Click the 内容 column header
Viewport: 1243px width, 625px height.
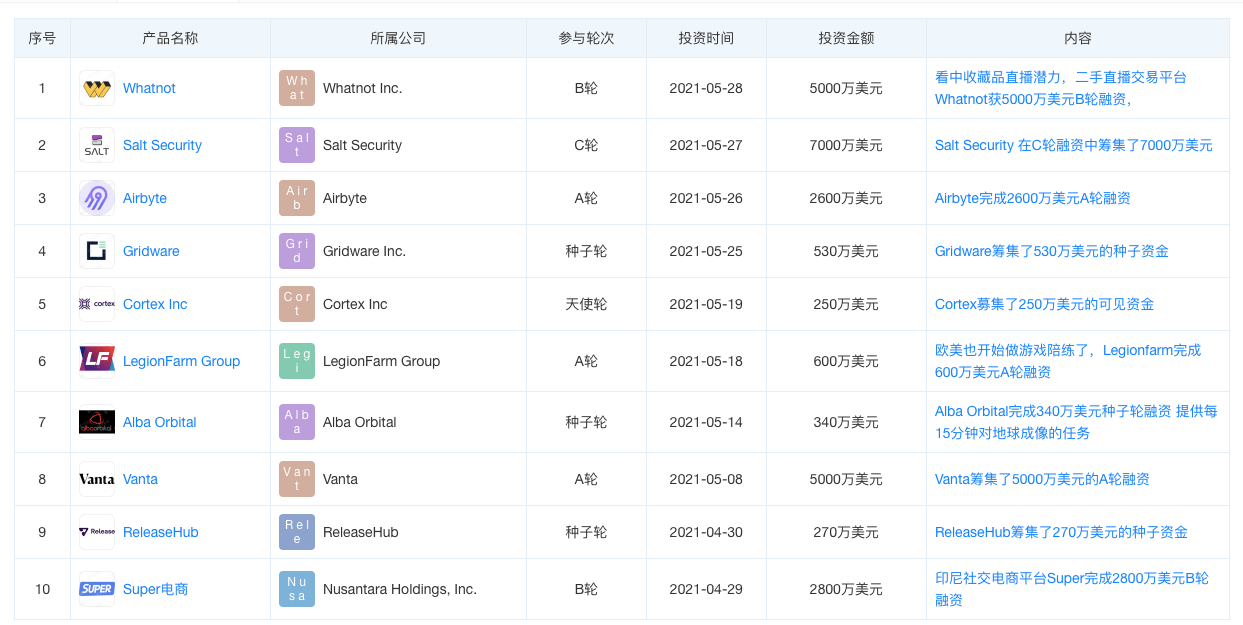(x=1078, y=38)
